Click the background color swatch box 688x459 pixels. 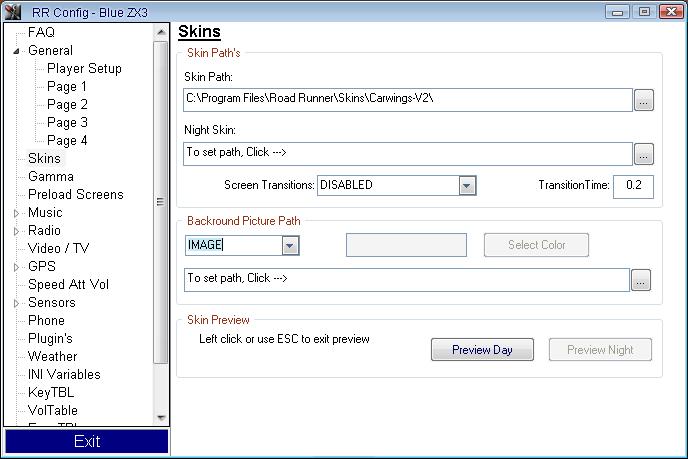pyautogui.click(x=406, y=245)
